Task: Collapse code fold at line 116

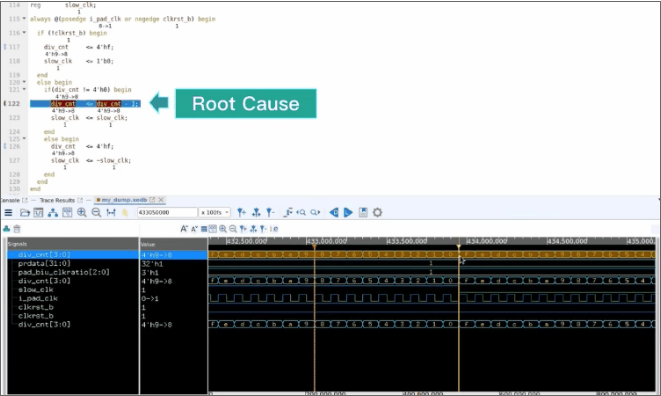Action: (x=24, y=32)
